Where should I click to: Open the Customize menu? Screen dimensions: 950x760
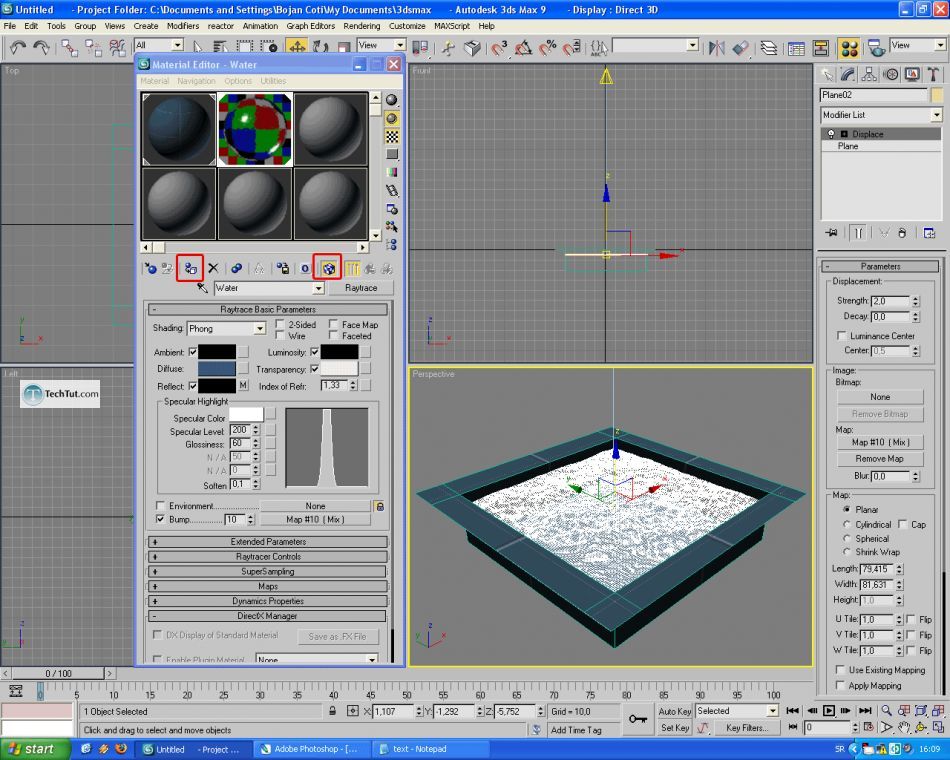point(407,26)
